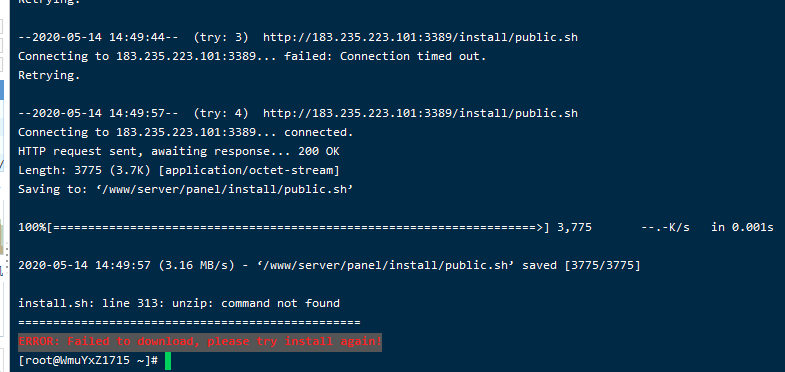Click the HTTP request 200 OK line

179,151
